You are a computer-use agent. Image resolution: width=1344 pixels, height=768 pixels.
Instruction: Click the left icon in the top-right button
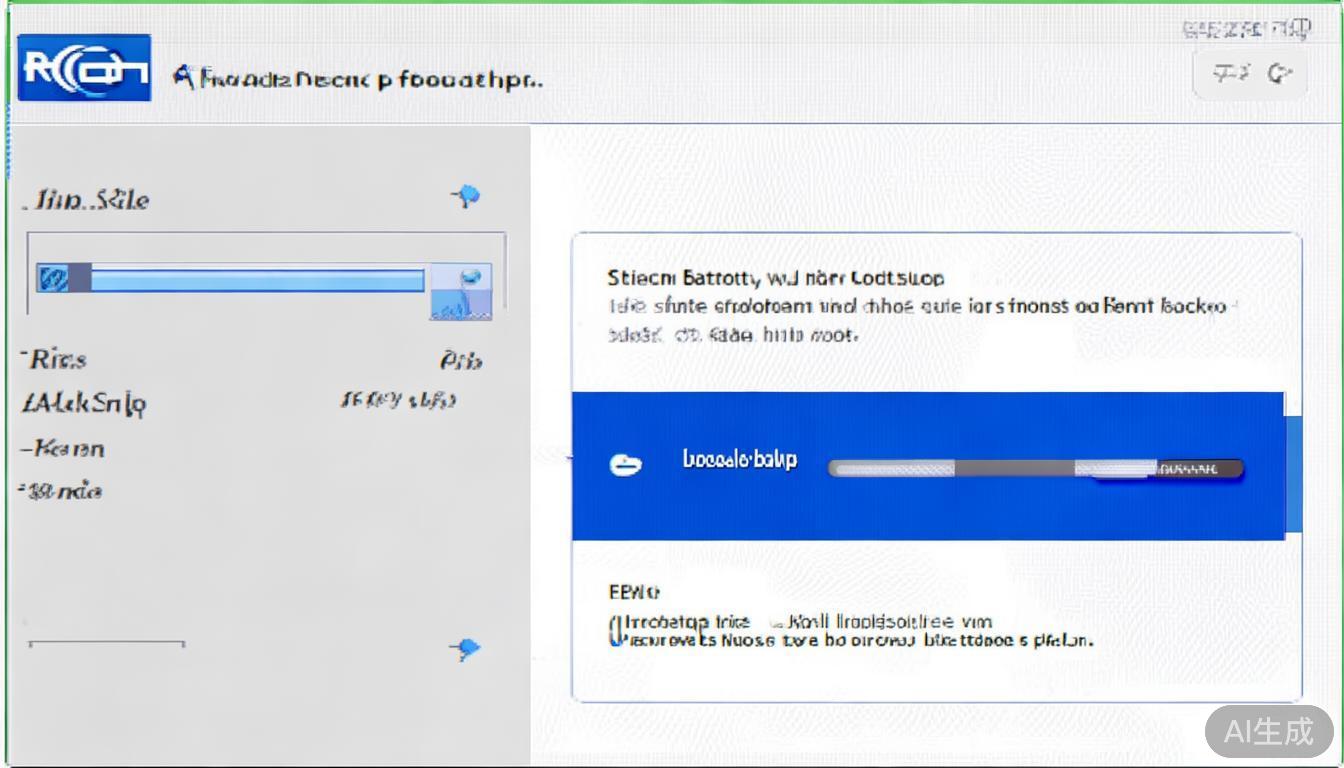point(1229,74)
